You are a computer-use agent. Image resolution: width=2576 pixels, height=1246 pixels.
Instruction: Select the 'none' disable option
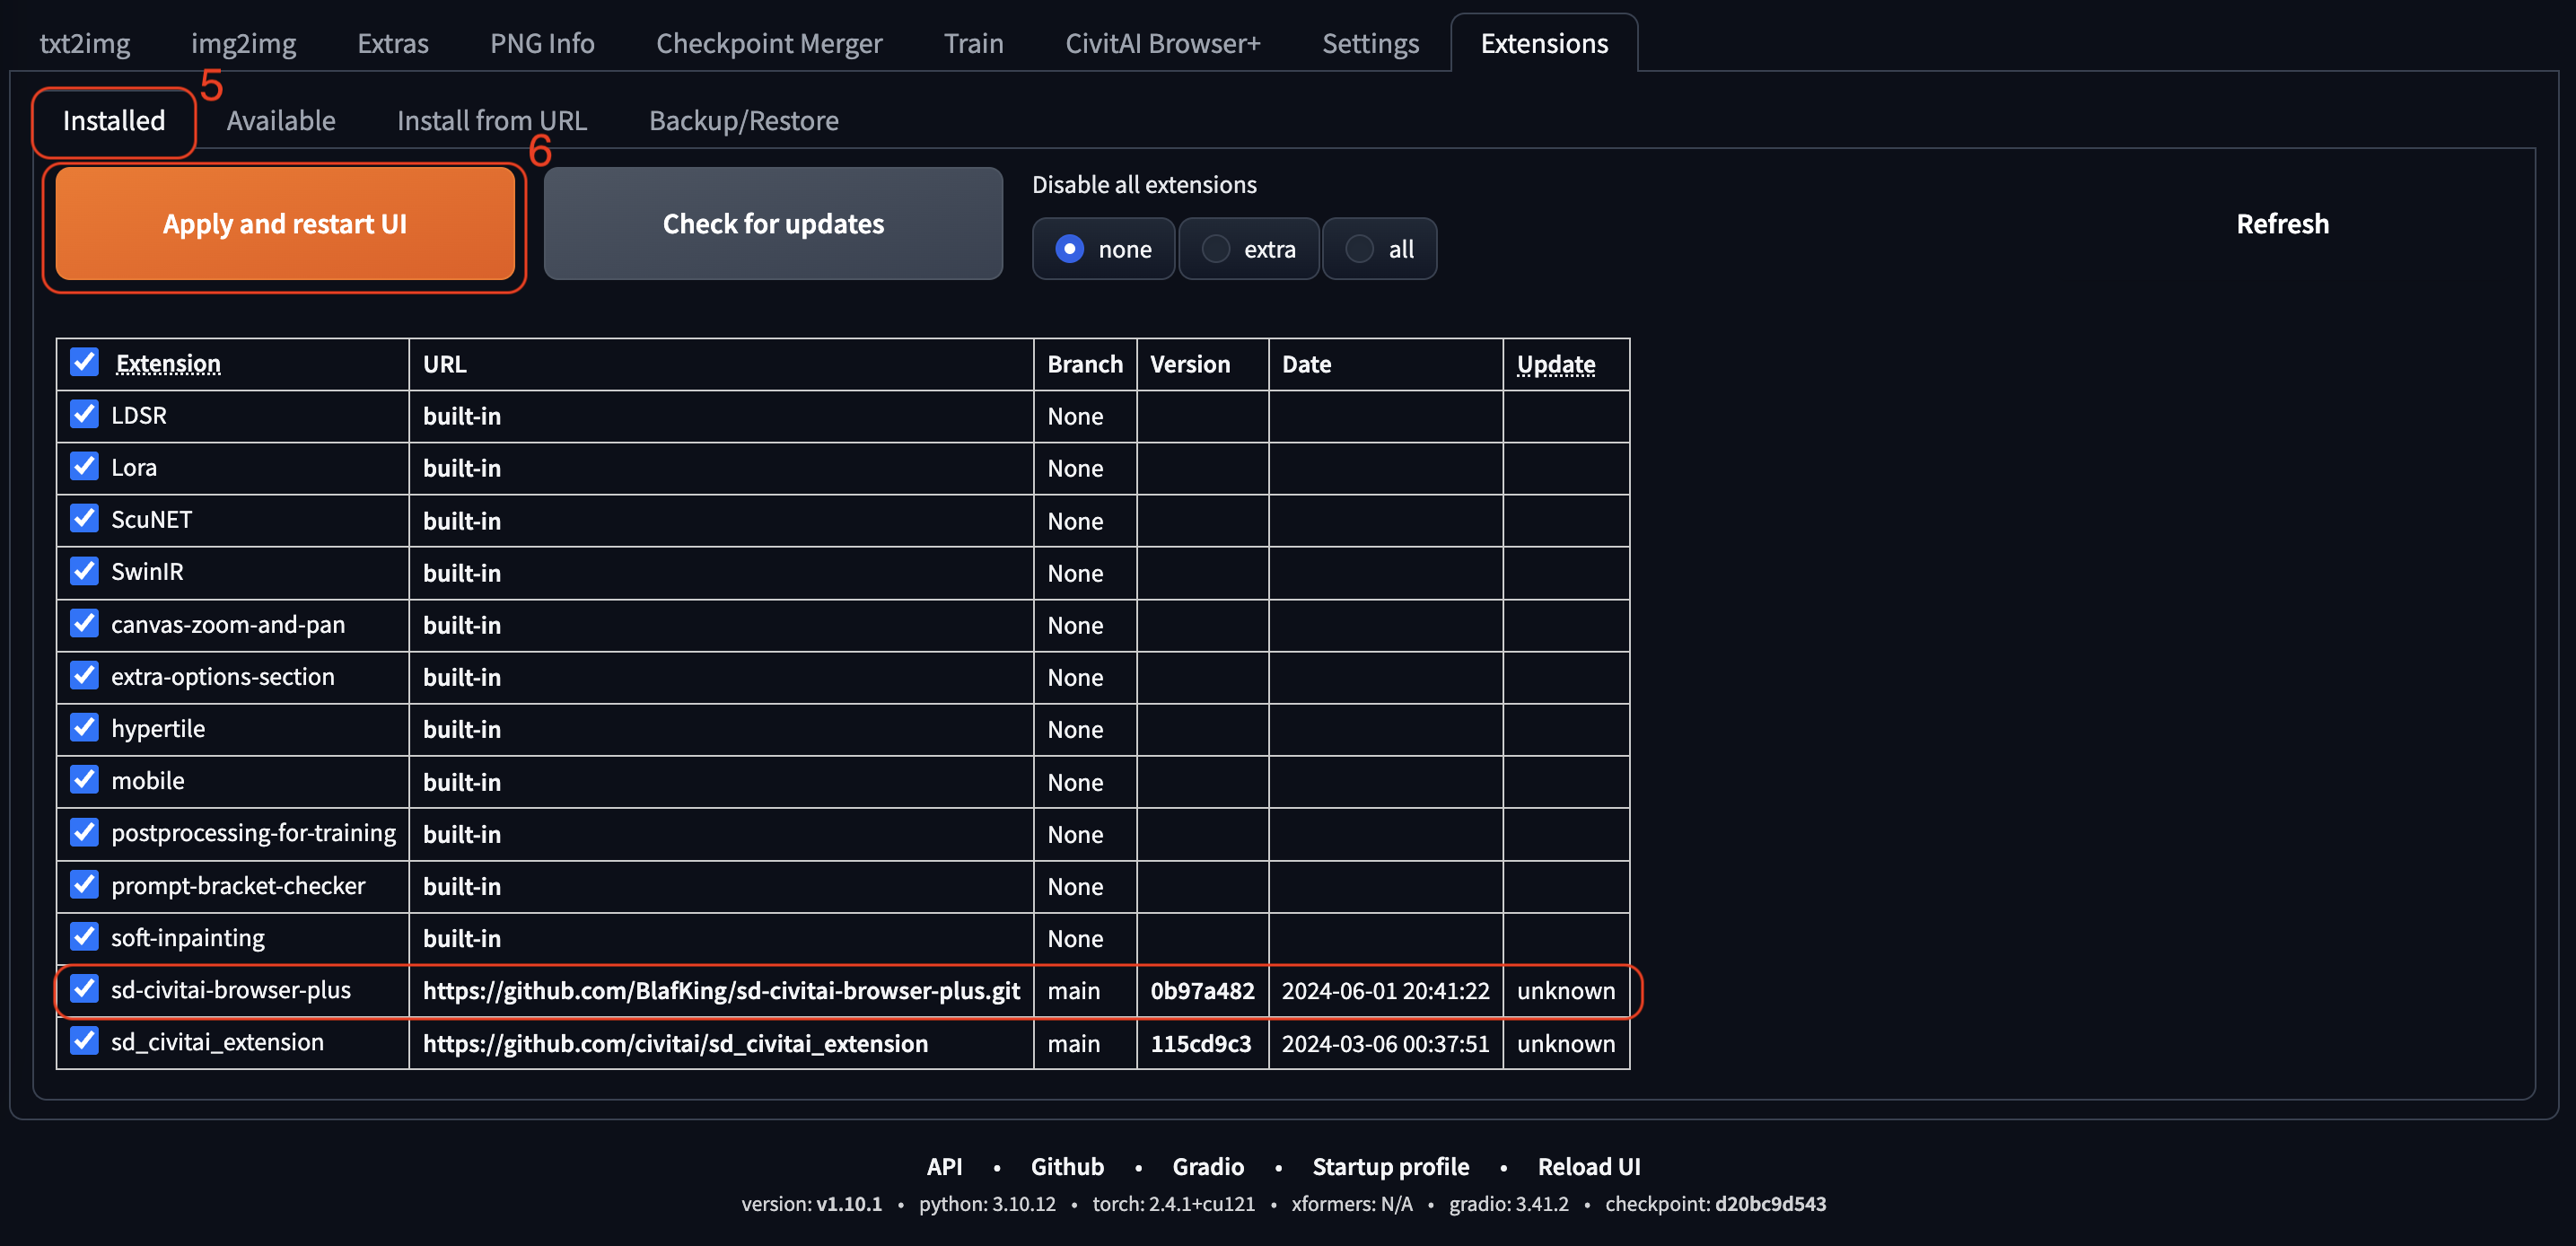[1069, 249]
